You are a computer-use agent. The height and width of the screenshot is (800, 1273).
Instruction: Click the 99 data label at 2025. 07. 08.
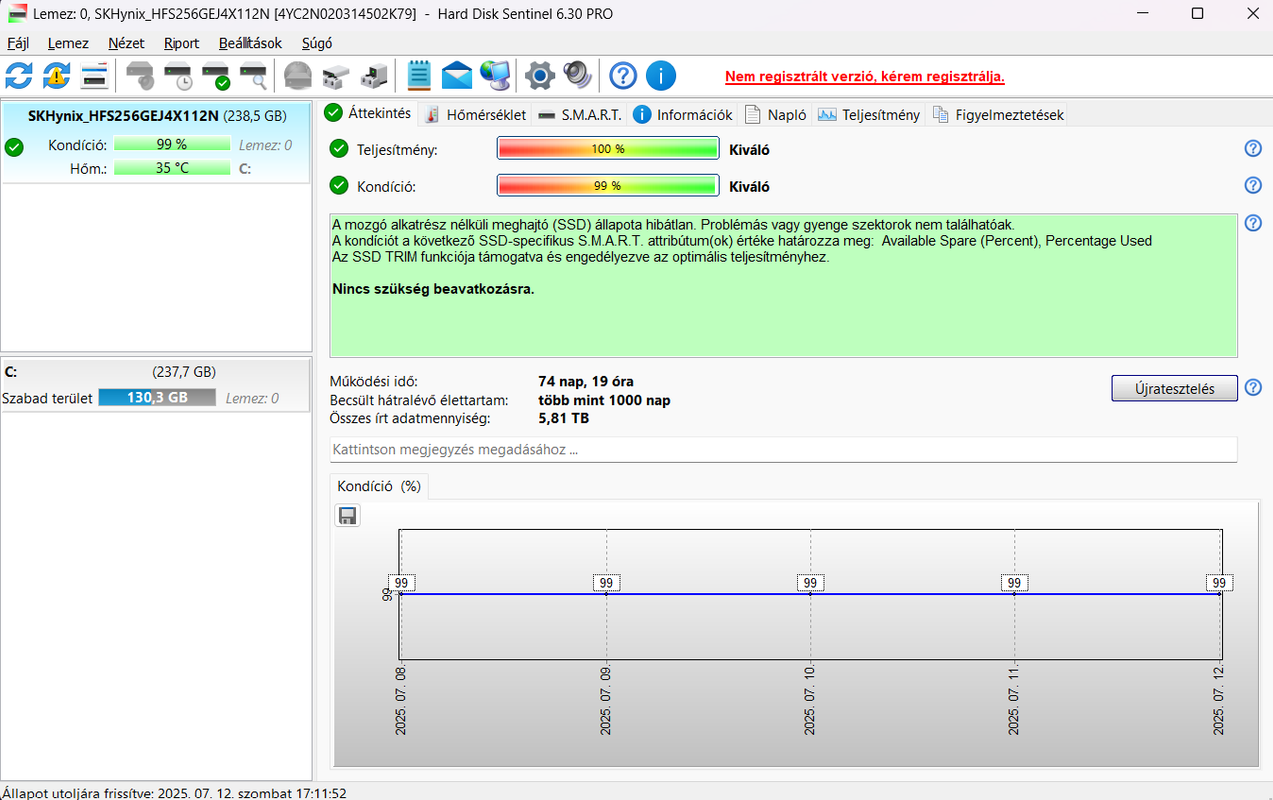tap(402, 583)
